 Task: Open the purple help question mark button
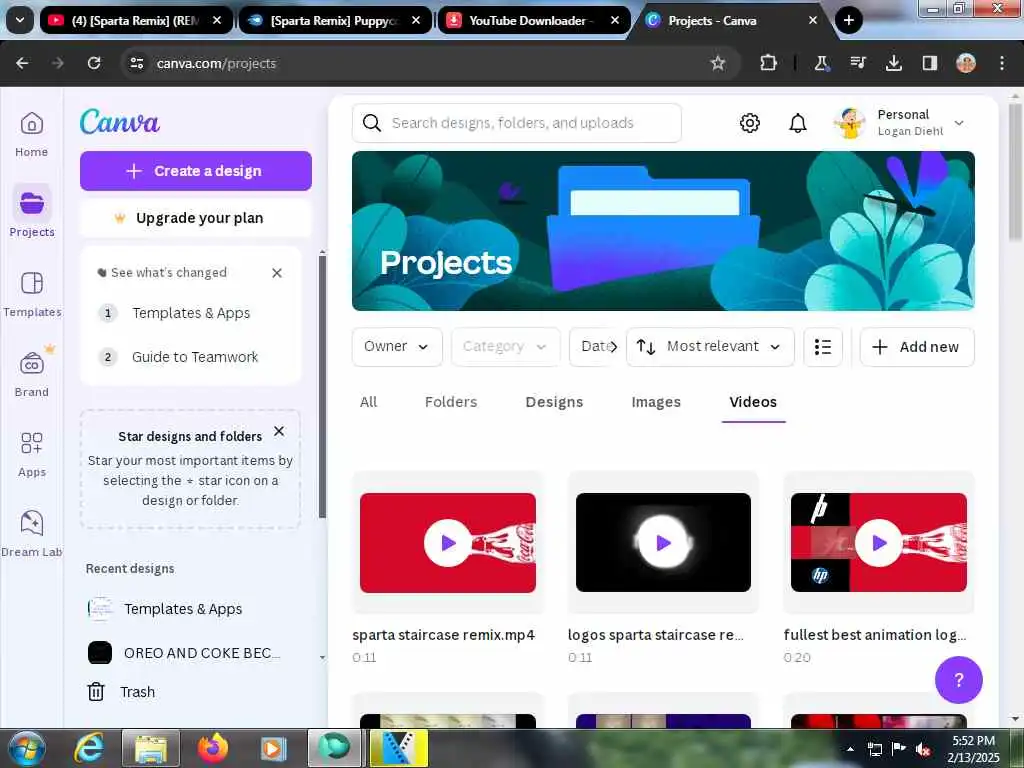pos(958,680)
